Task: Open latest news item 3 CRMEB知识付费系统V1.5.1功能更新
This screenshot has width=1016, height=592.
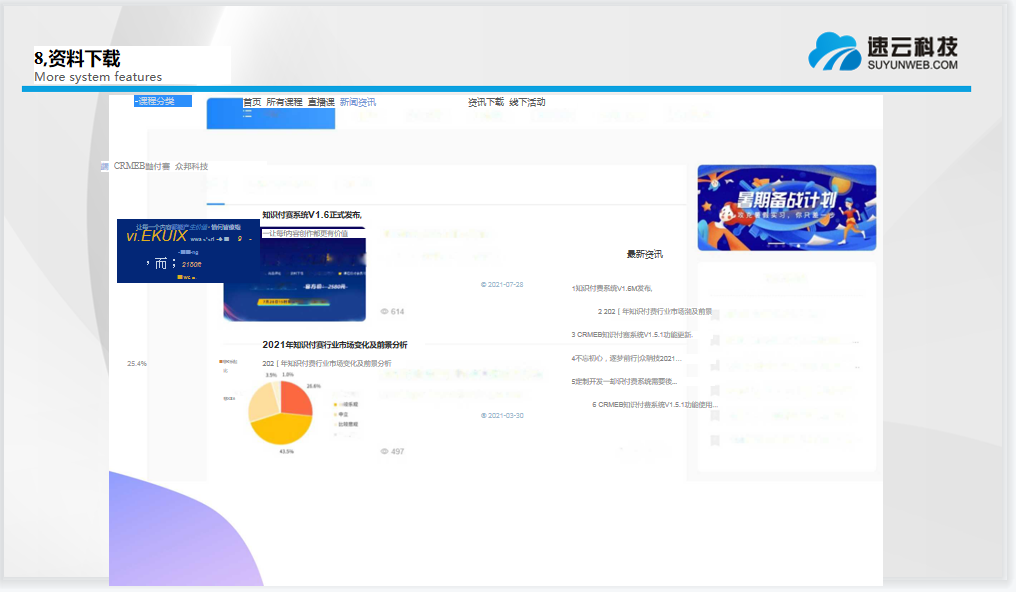Action: (x=631, y=335)
